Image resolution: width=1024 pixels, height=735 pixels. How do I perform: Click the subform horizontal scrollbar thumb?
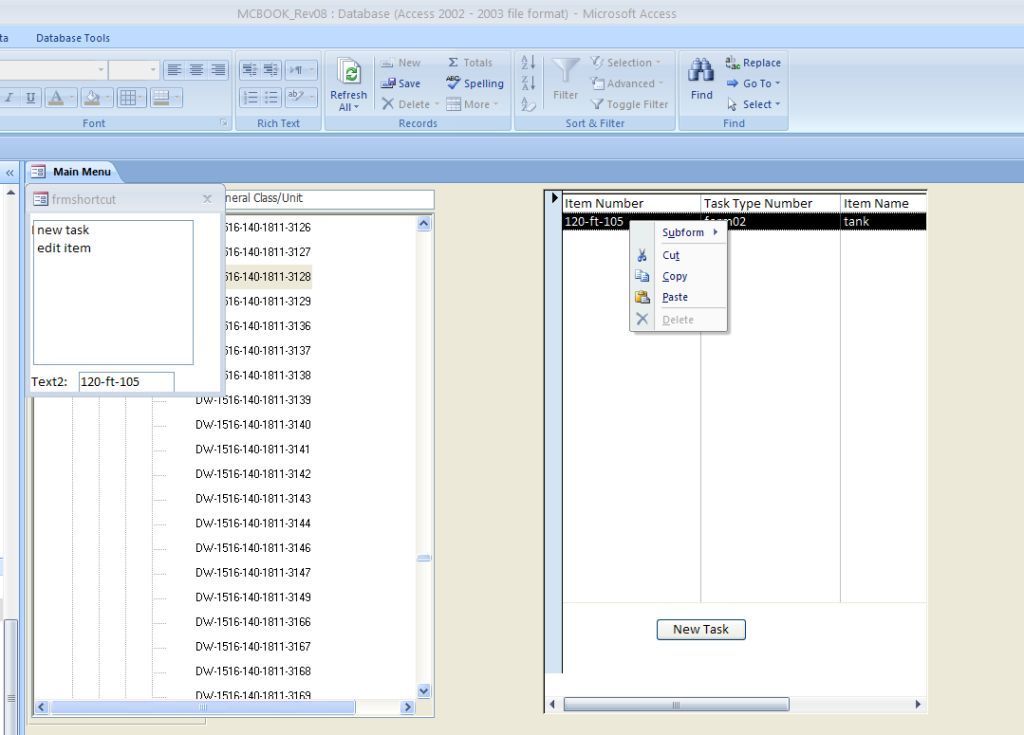click(676, 704)
